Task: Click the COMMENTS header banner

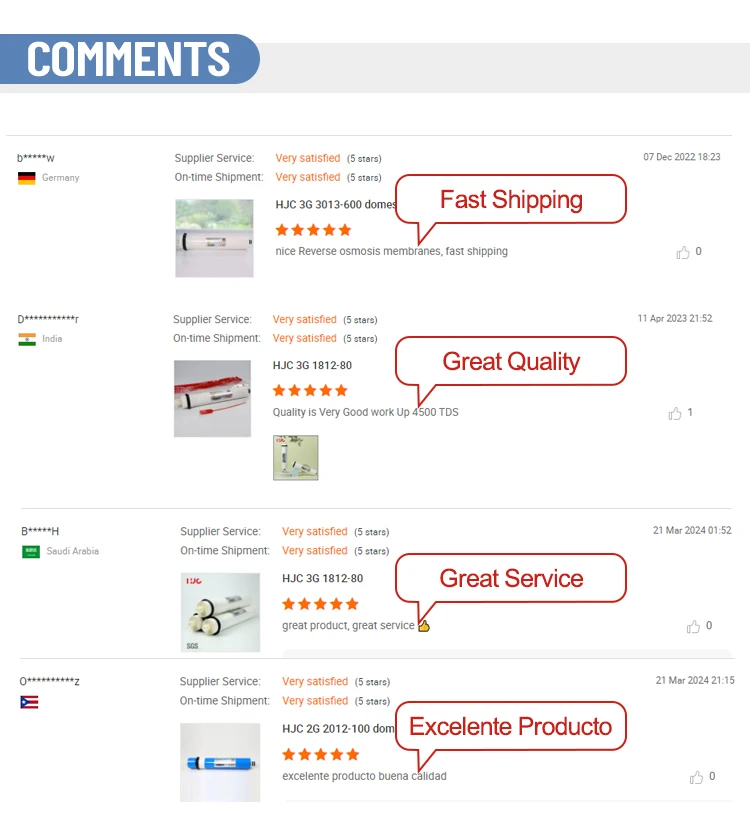Action: click(130, 59)
